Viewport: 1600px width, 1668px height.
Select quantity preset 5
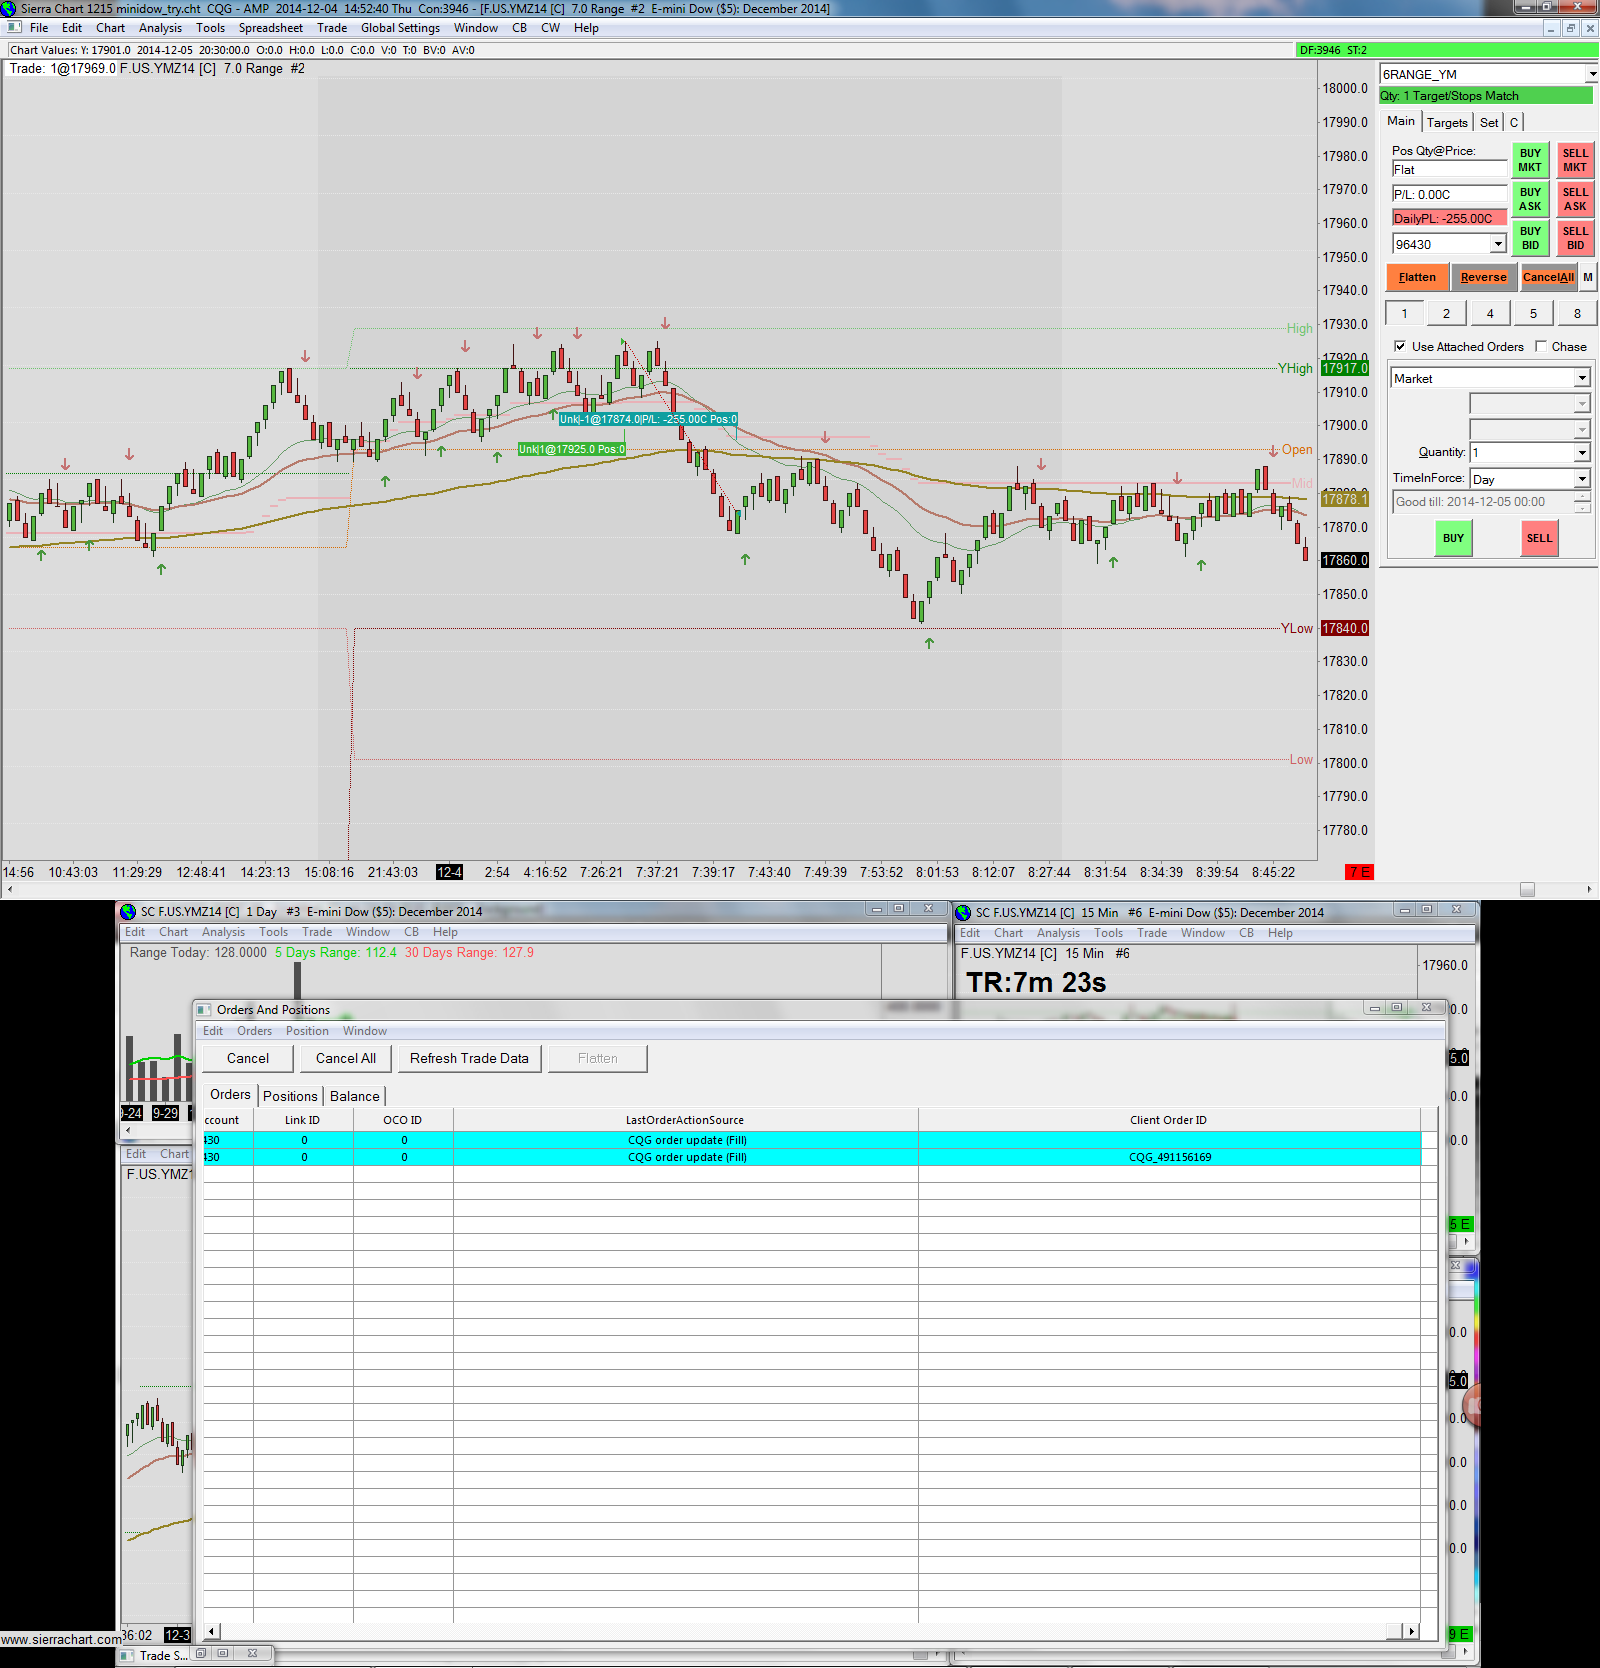[1533, 313]
